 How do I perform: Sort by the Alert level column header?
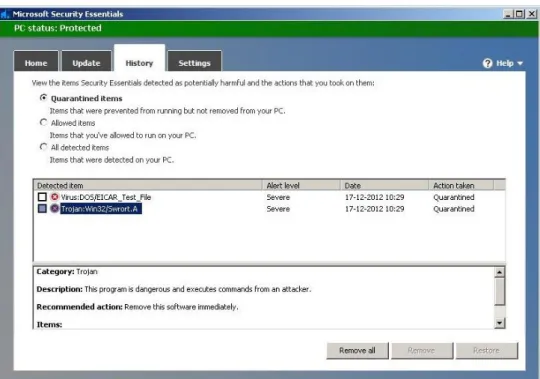tap(301, 186)
